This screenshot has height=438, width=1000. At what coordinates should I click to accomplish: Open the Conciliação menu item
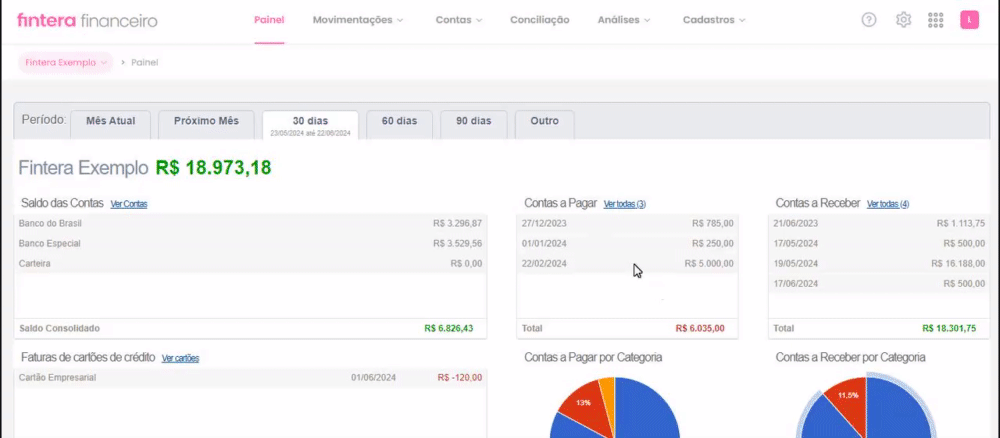(540, 20)
